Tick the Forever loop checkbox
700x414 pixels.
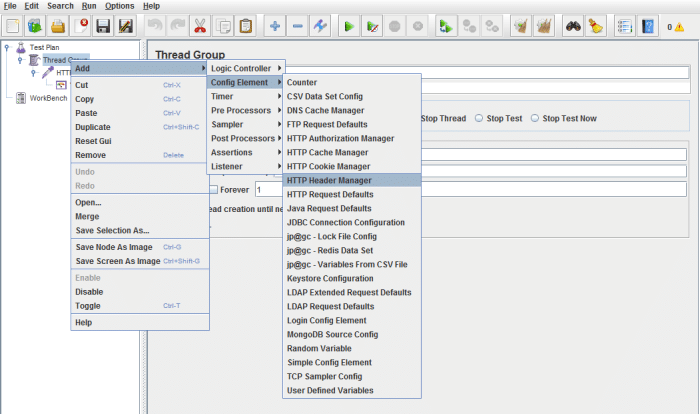coord(212,189)
